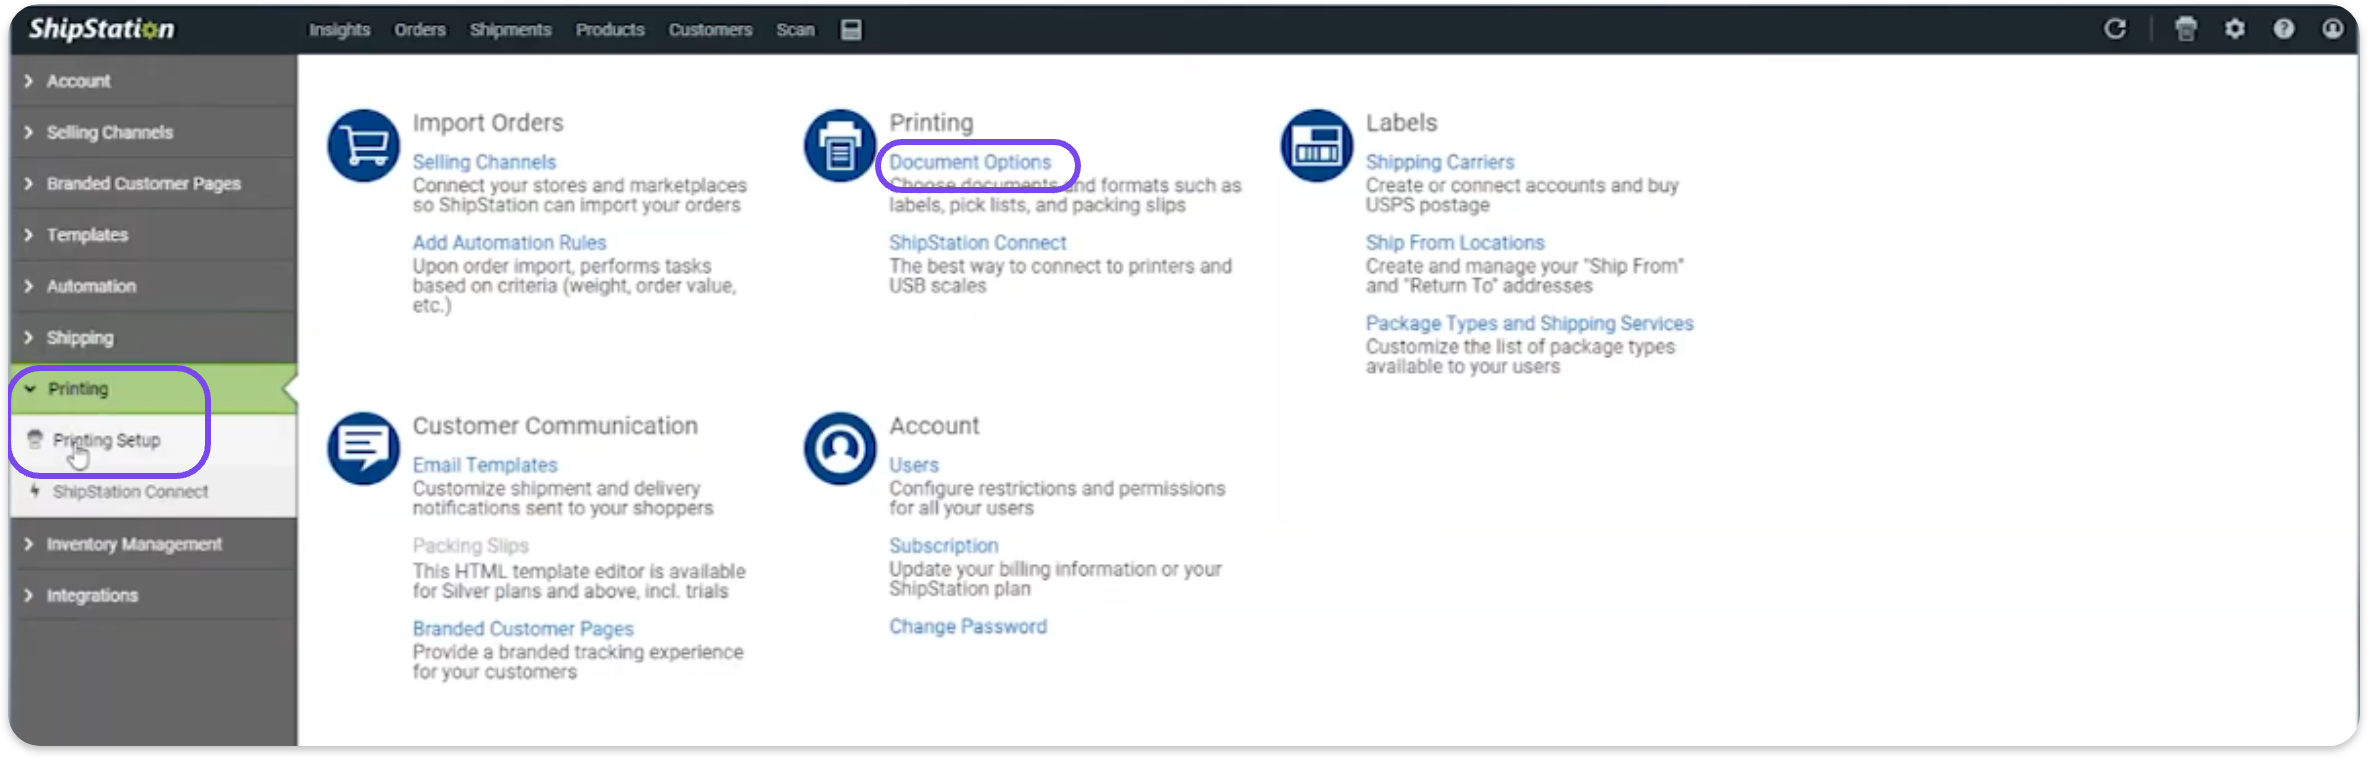Expand the Templates sidebar section
Viewport: 2368px width, 758px height.
(x=154, y=235)
